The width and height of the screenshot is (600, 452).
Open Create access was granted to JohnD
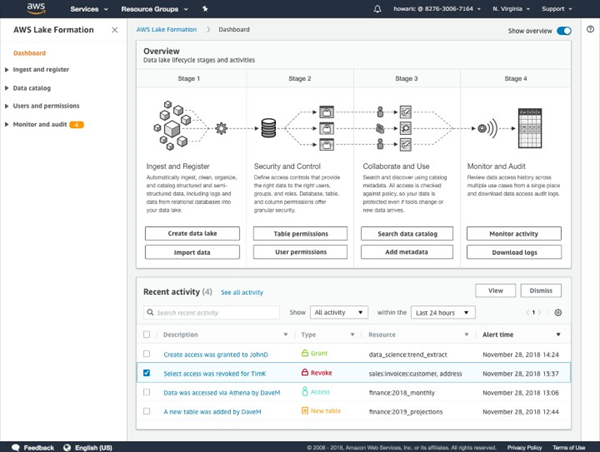pos(216,354)
